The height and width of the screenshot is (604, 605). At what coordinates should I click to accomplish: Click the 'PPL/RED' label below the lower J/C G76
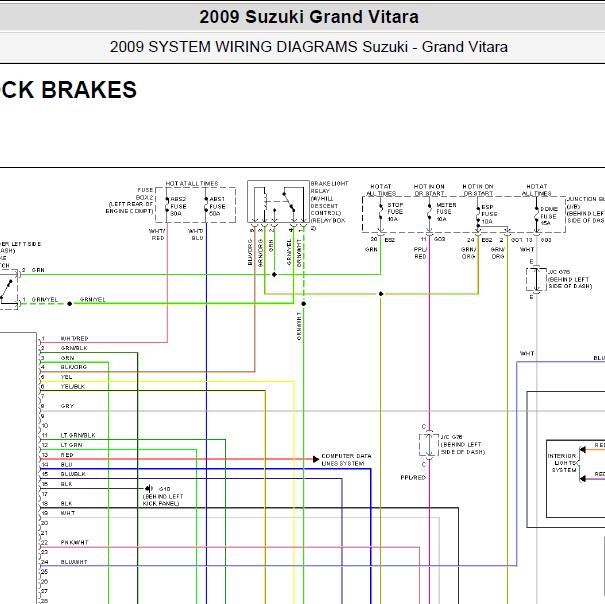[x=413, y=477]
